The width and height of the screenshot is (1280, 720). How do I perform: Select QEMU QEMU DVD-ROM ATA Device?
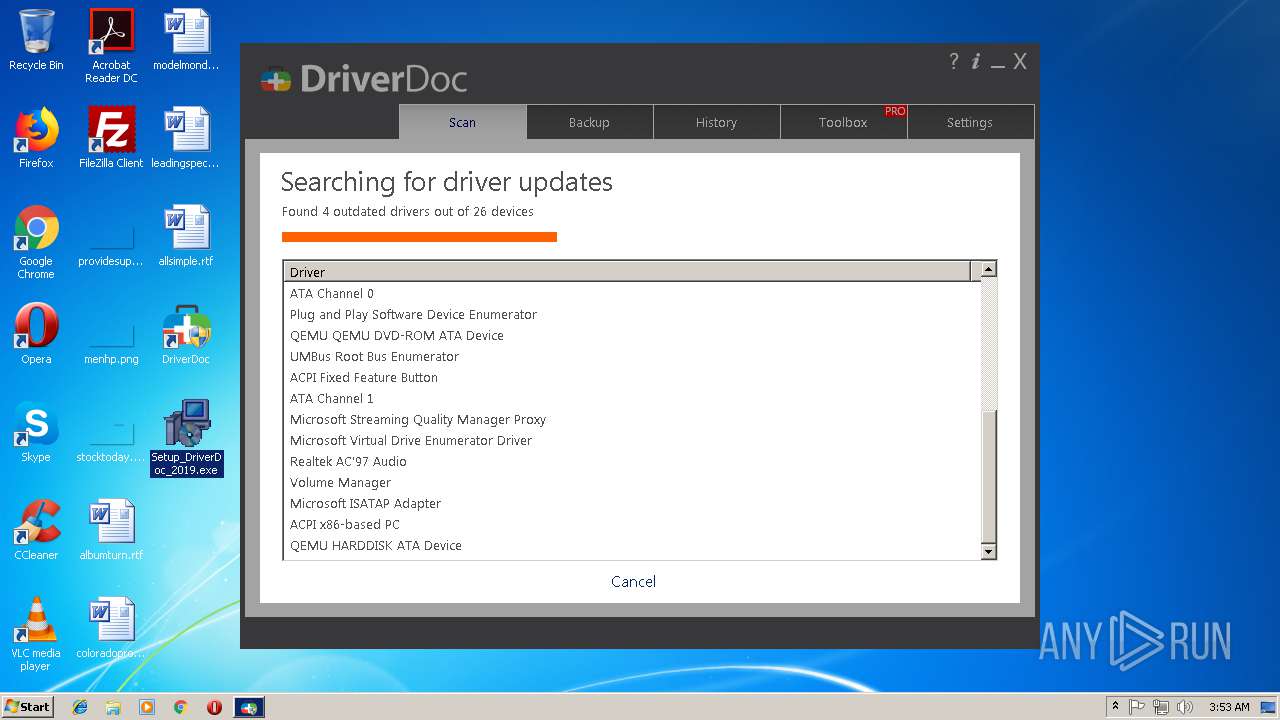(631, 335)
